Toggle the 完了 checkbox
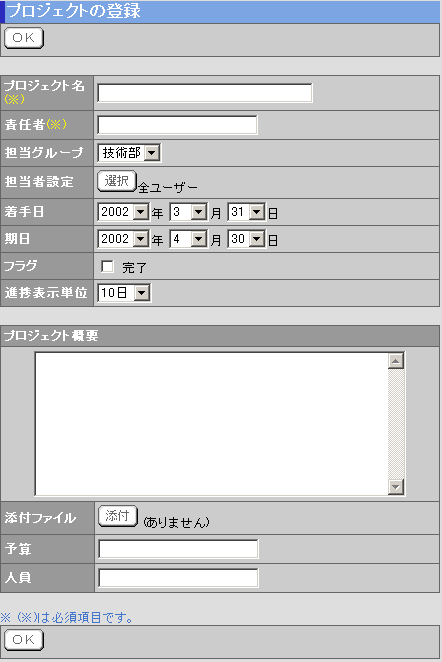 (x=107, y=266)
